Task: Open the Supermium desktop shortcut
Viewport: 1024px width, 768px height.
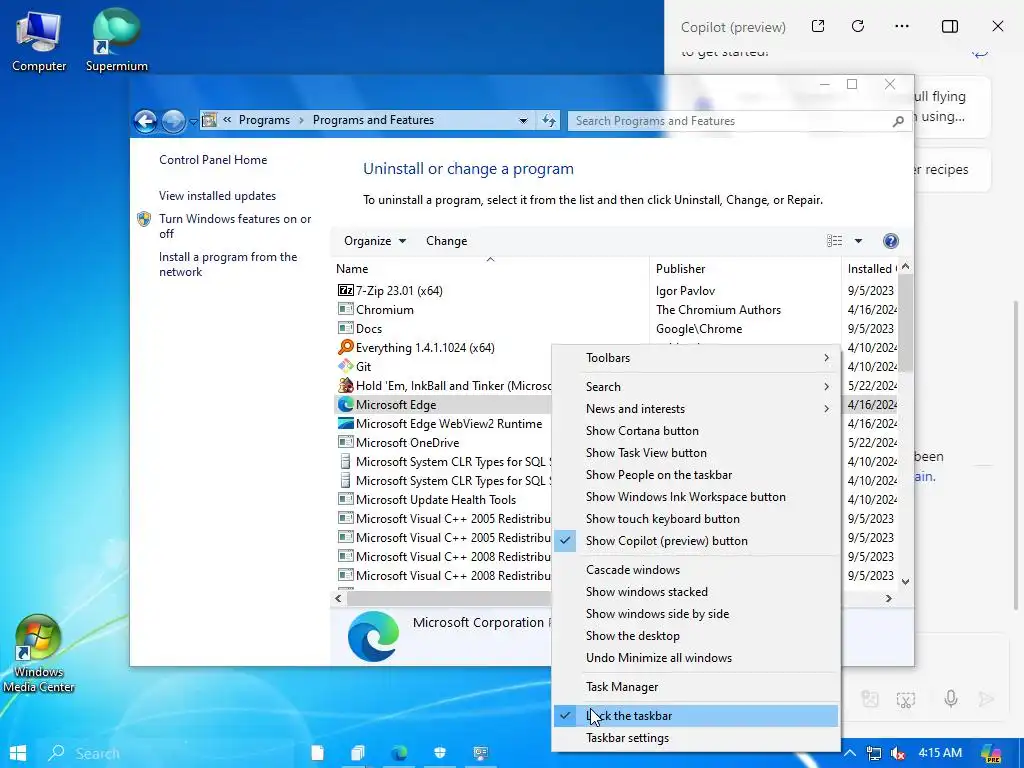Action: [116, 40]
